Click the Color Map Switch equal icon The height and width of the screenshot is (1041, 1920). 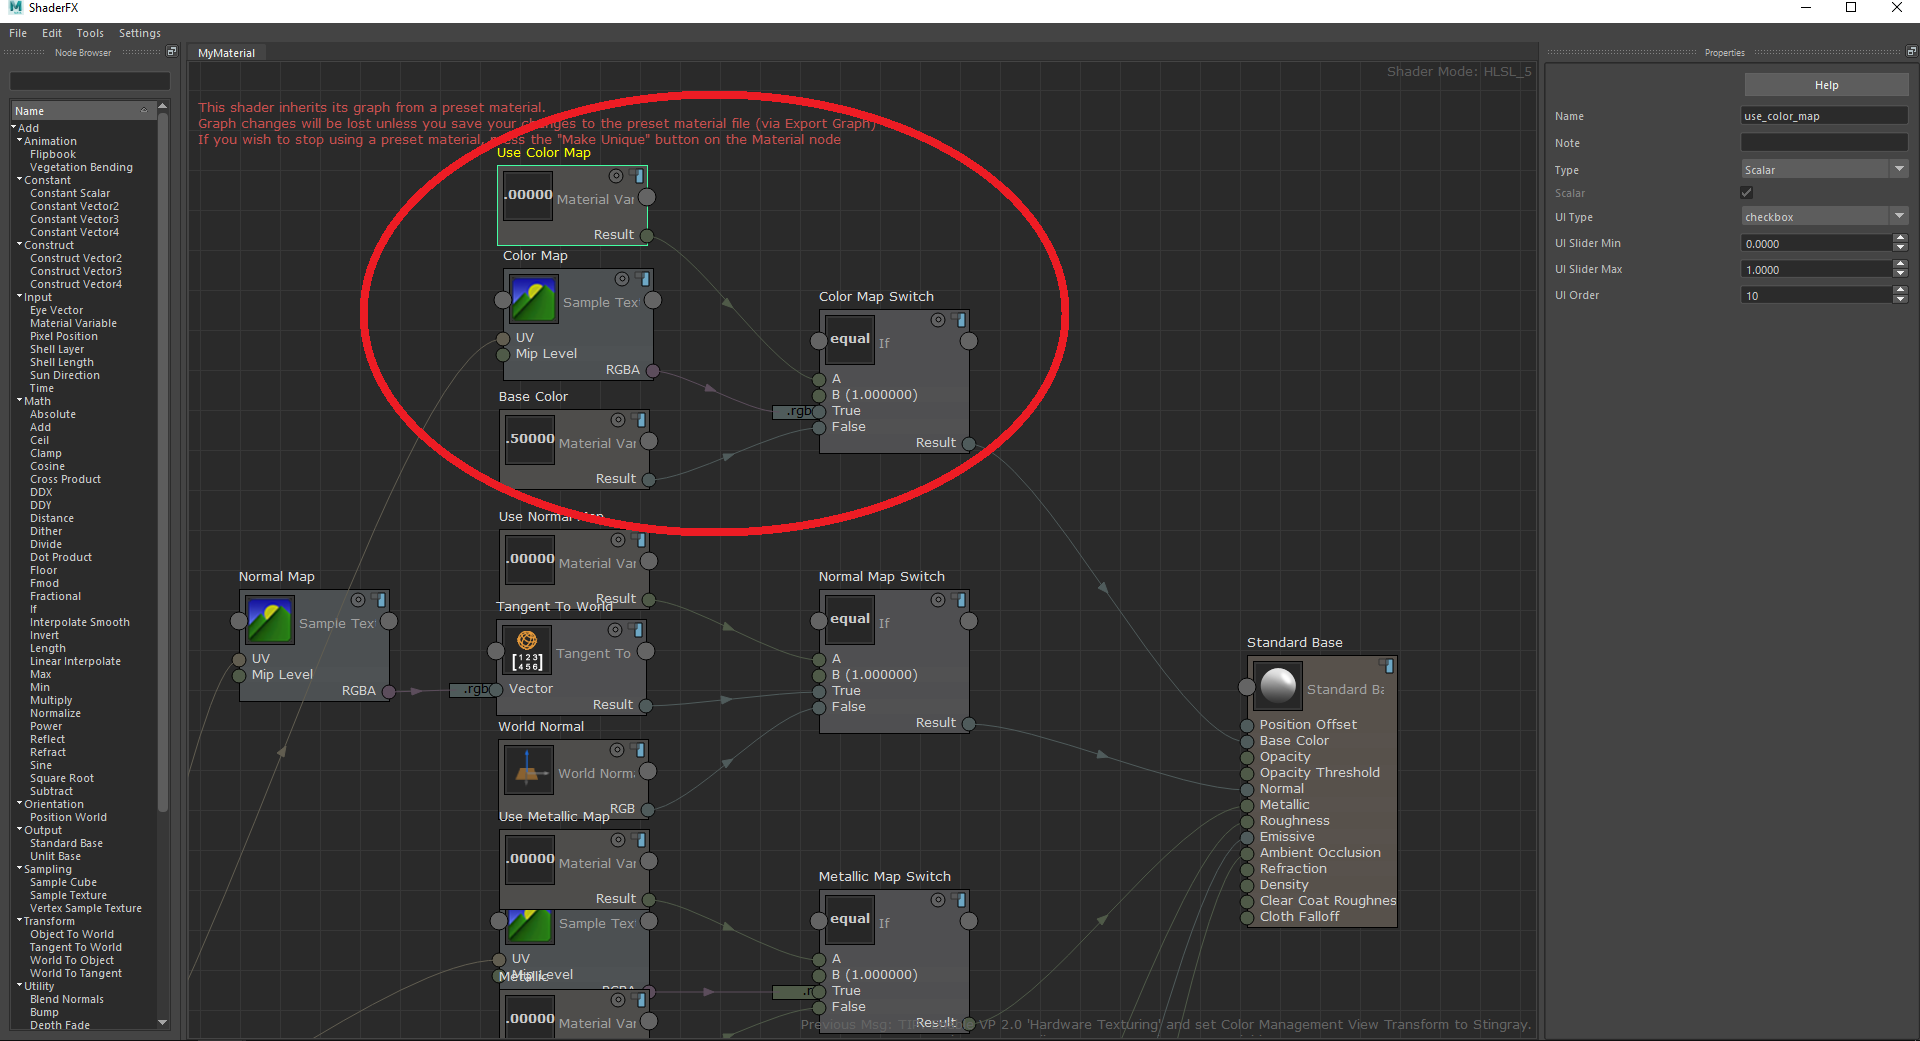coord(849,339)
